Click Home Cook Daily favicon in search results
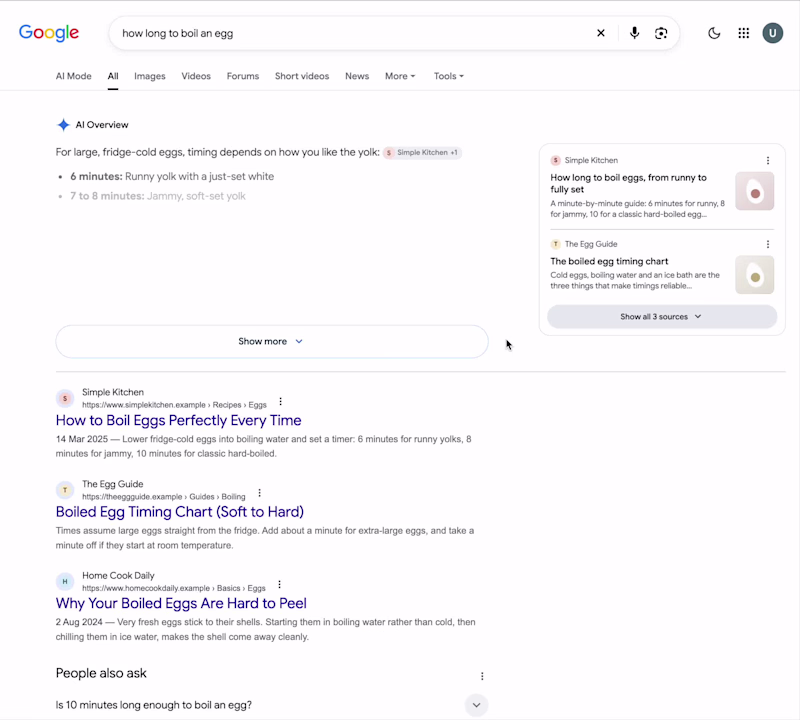800x720 pixels. click(65, 581)
